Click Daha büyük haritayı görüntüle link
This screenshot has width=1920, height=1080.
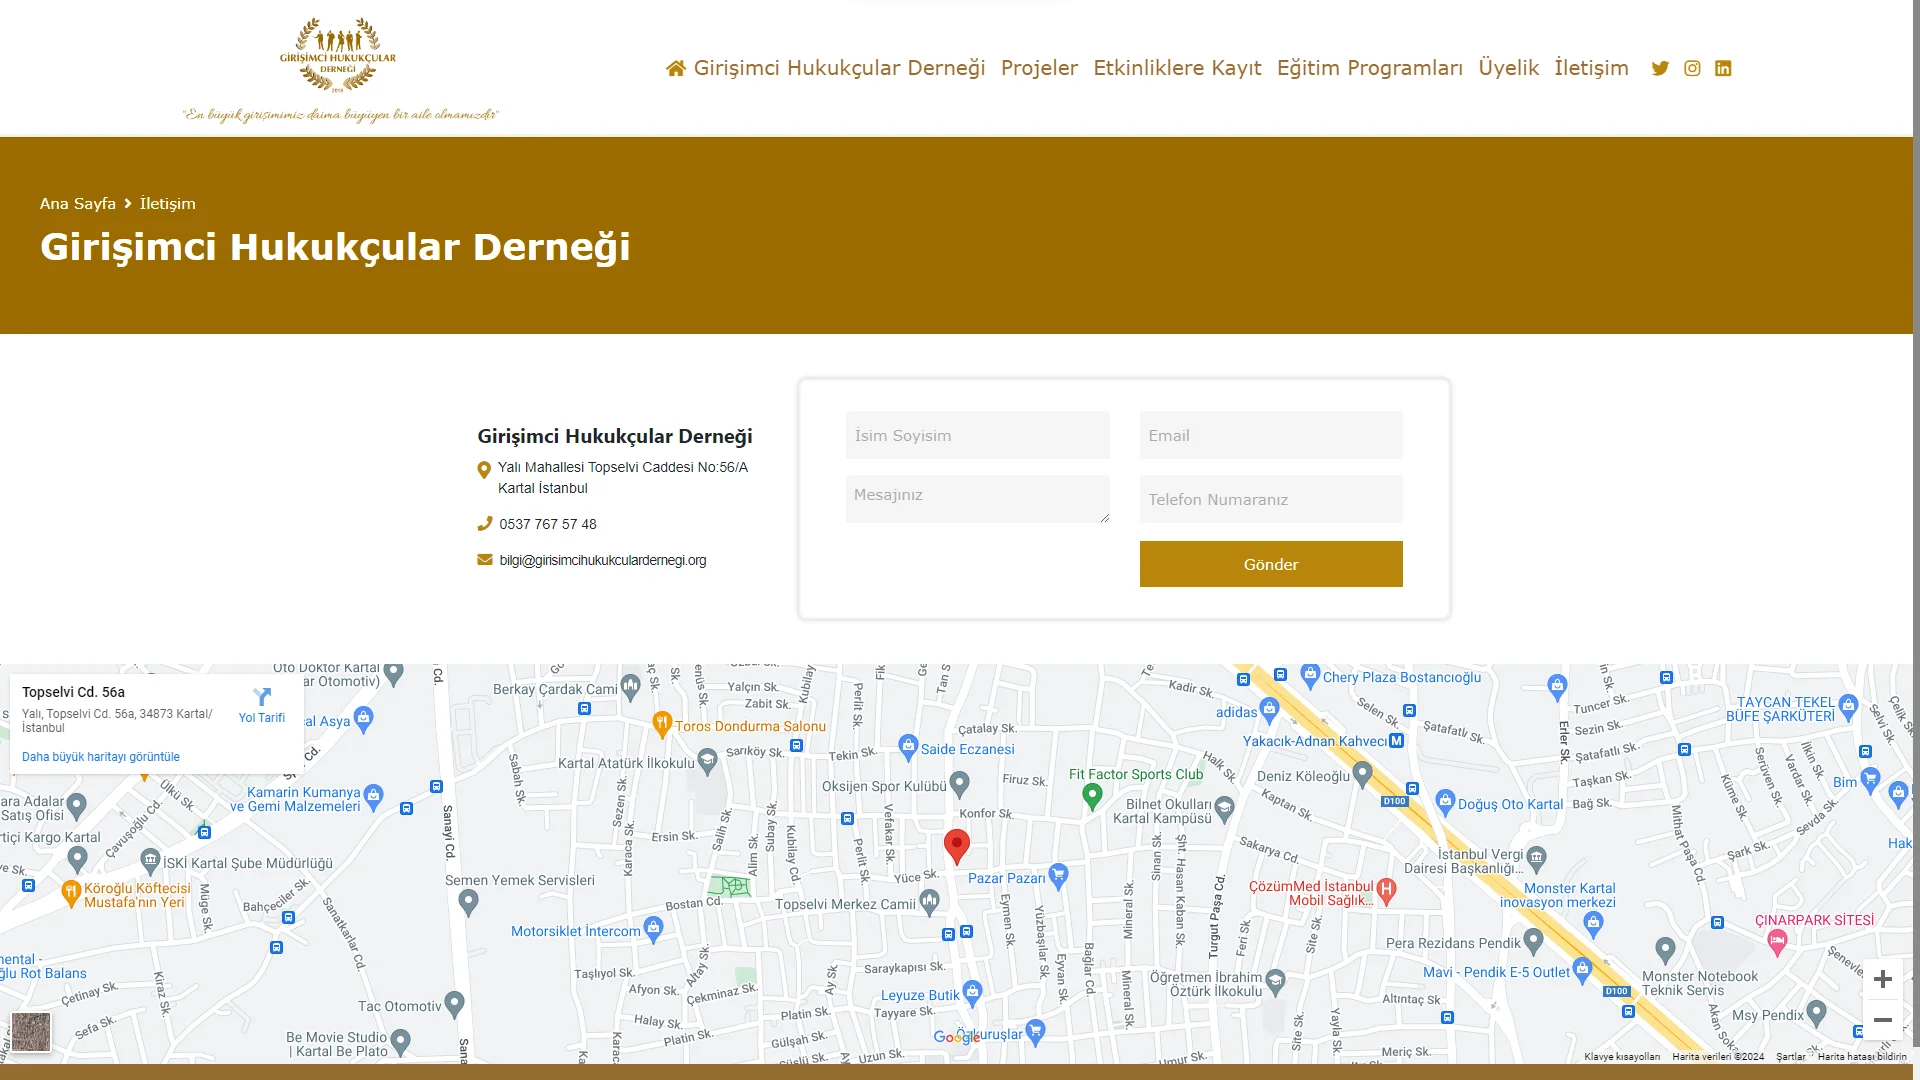pyautogui.click(x=101, y=757)
